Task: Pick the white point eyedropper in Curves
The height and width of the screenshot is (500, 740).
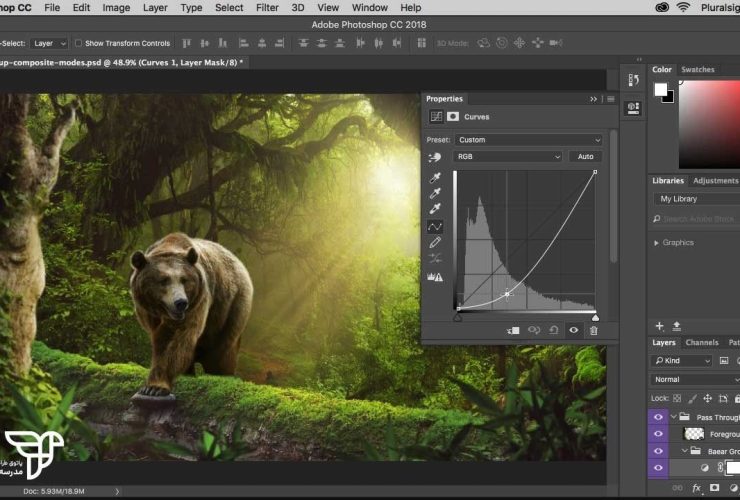Action: click(x=435, y=209)
